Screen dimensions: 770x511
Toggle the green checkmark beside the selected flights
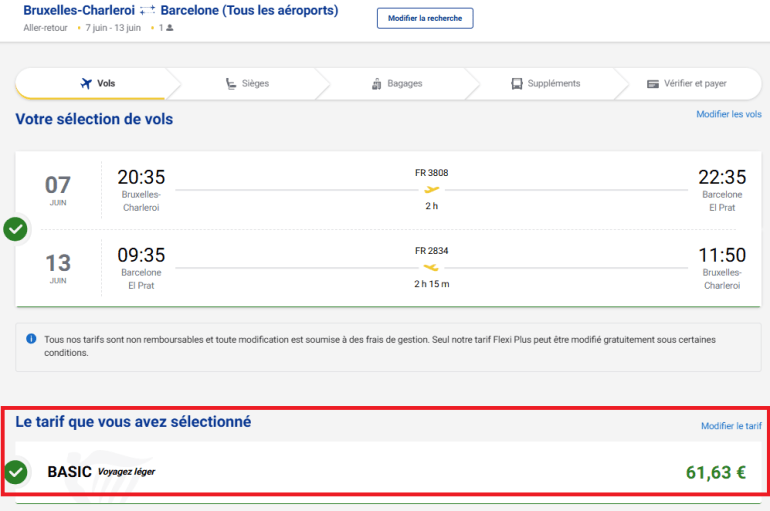click(15, 229)
